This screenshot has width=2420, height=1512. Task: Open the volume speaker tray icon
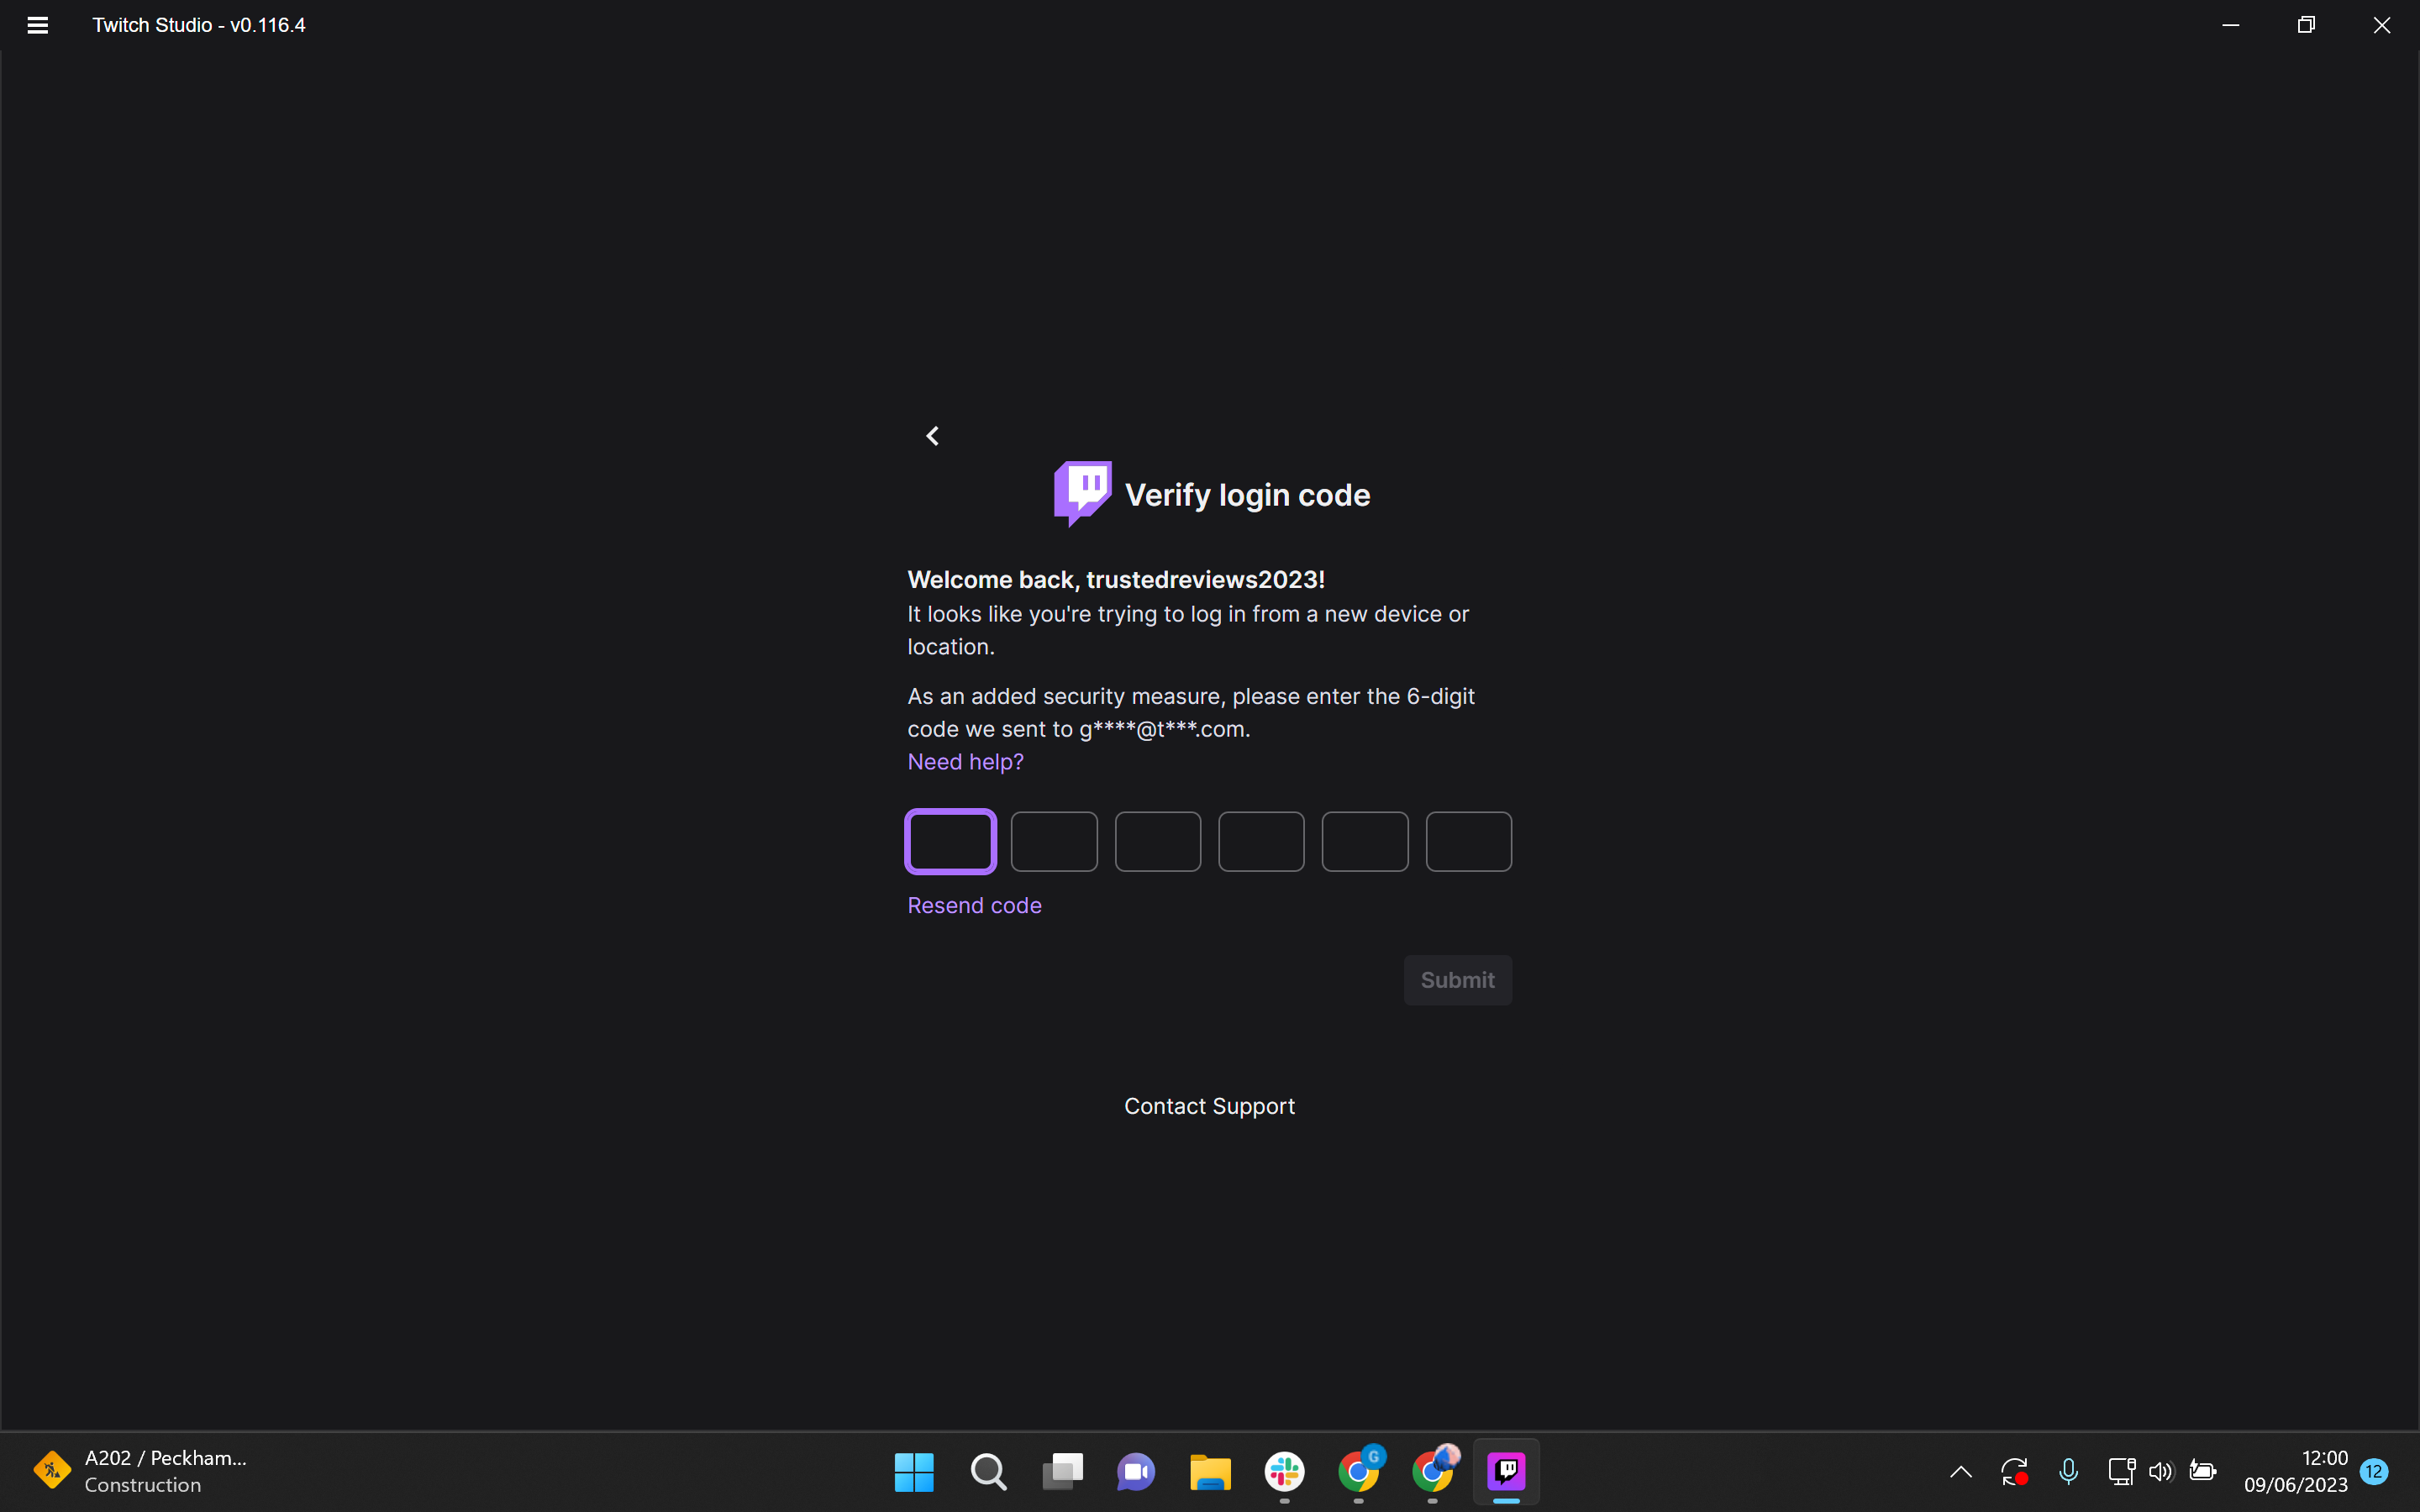(x=2161, y=1472)
